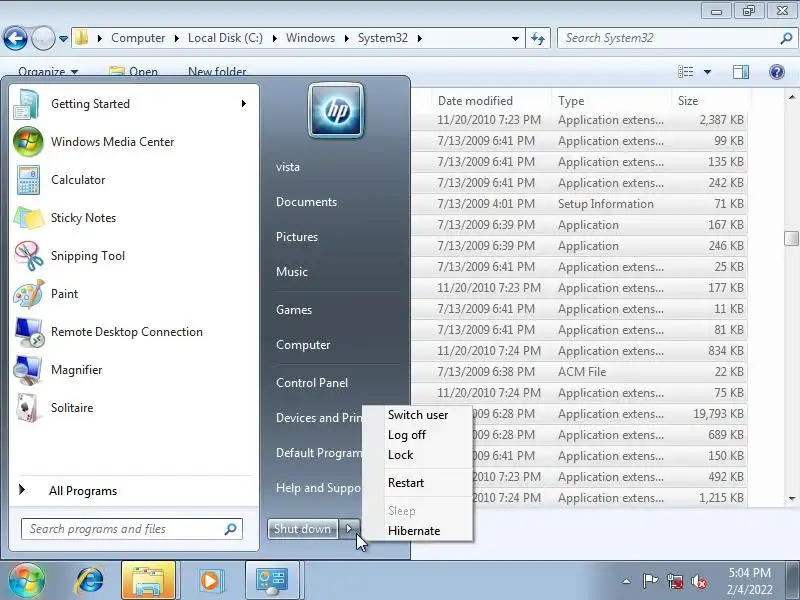The width and height of the screenshot is (800, 600).
Task: Expand the Organize menu
Action: [x=48, y=72]
